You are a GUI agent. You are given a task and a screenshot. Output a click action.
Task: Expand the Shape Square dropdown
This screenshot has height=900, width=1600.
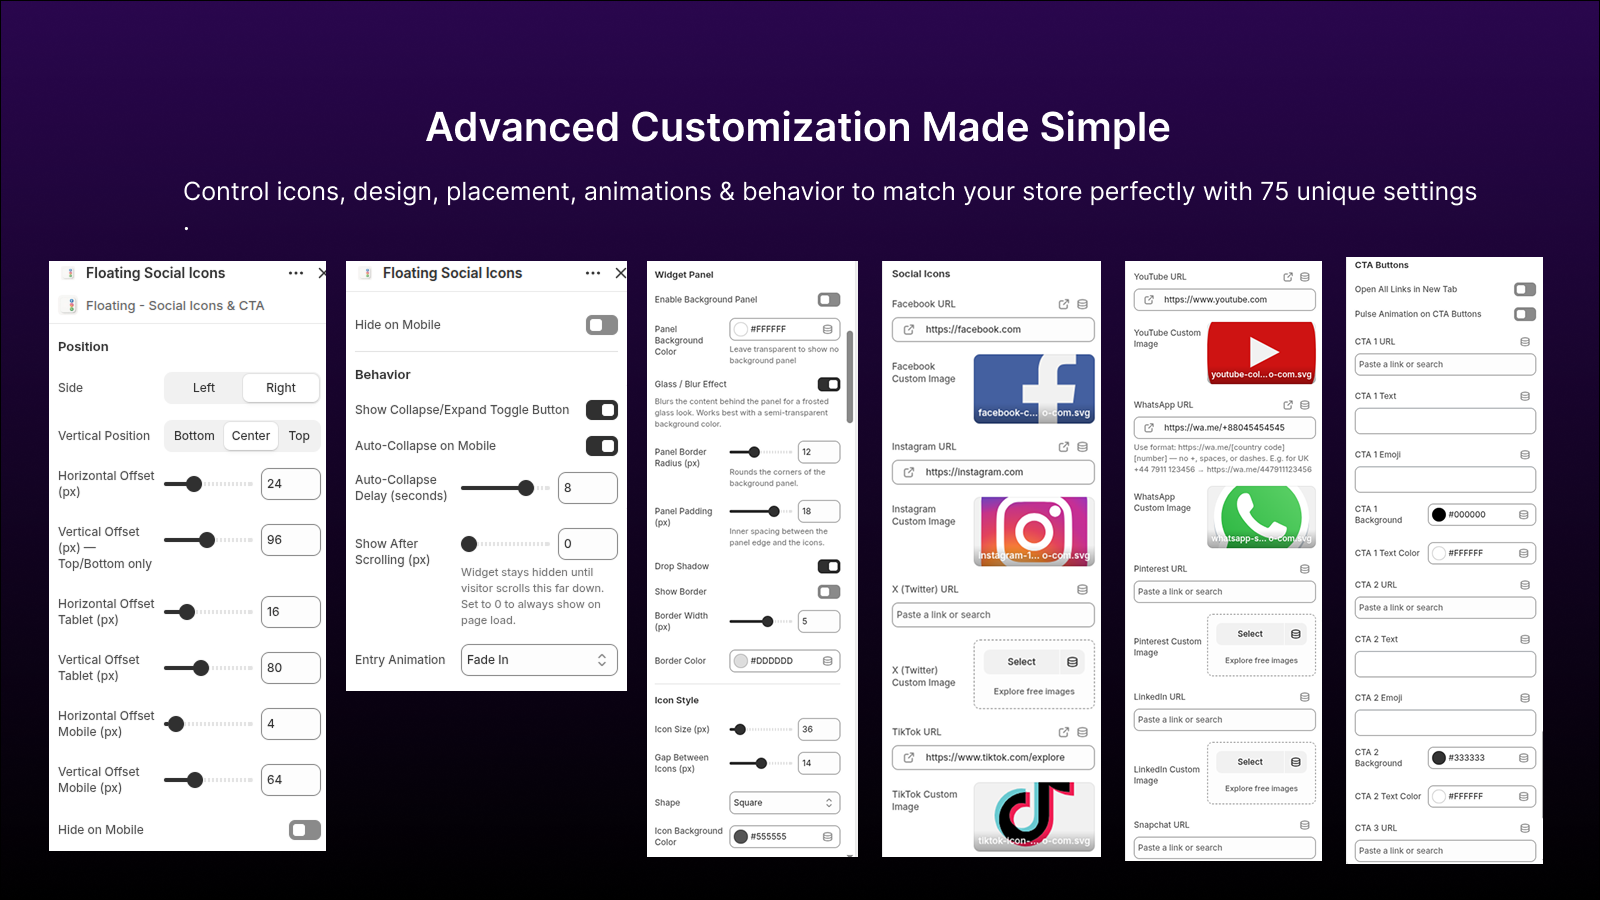click(x=785, y=803)
